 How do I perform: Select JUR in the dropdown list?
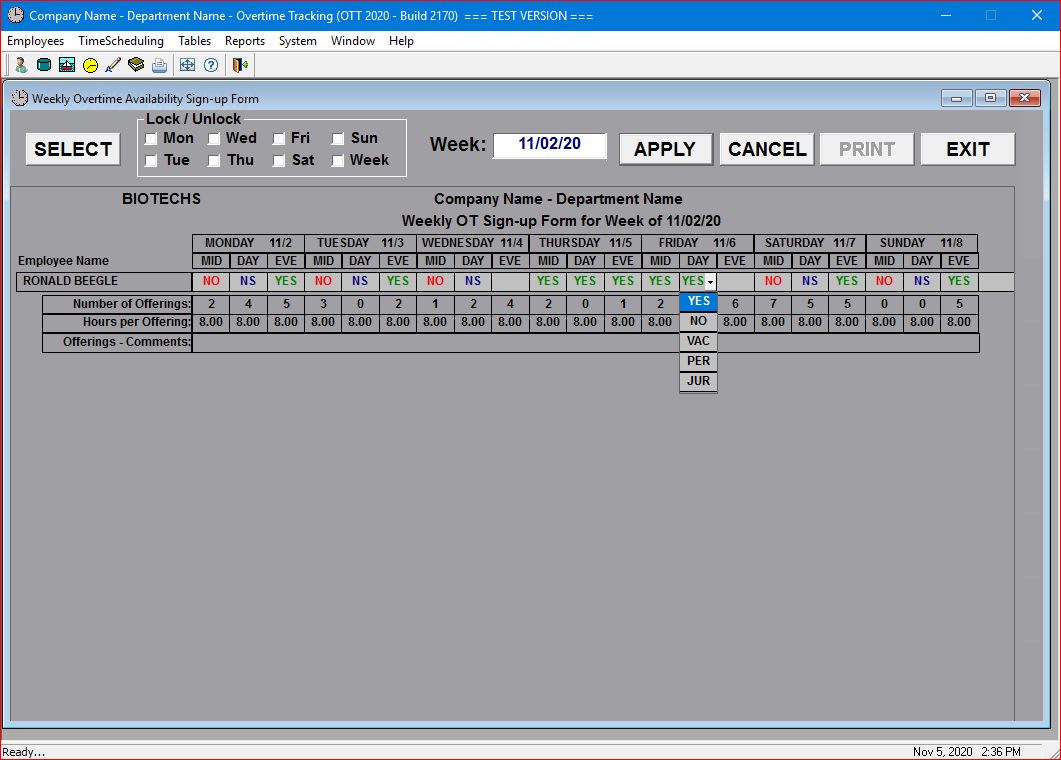tap(698, 381)
